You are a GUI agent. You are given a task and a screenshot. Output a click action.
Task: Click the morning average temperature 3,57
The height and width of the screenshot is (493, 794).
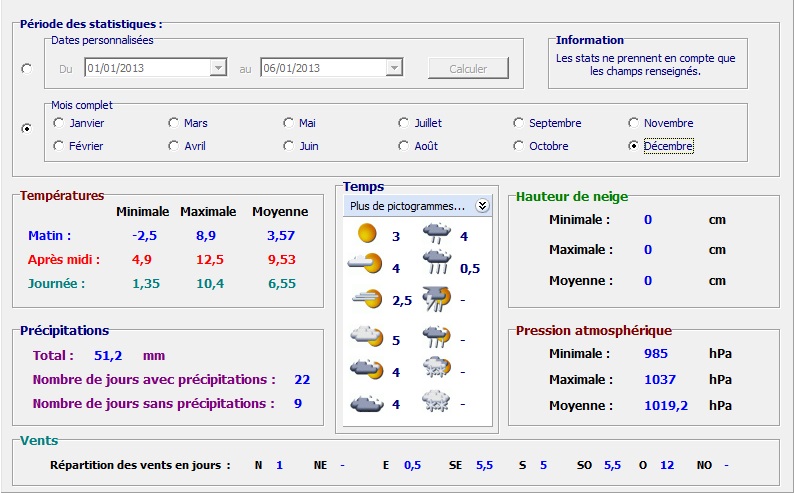281,235
